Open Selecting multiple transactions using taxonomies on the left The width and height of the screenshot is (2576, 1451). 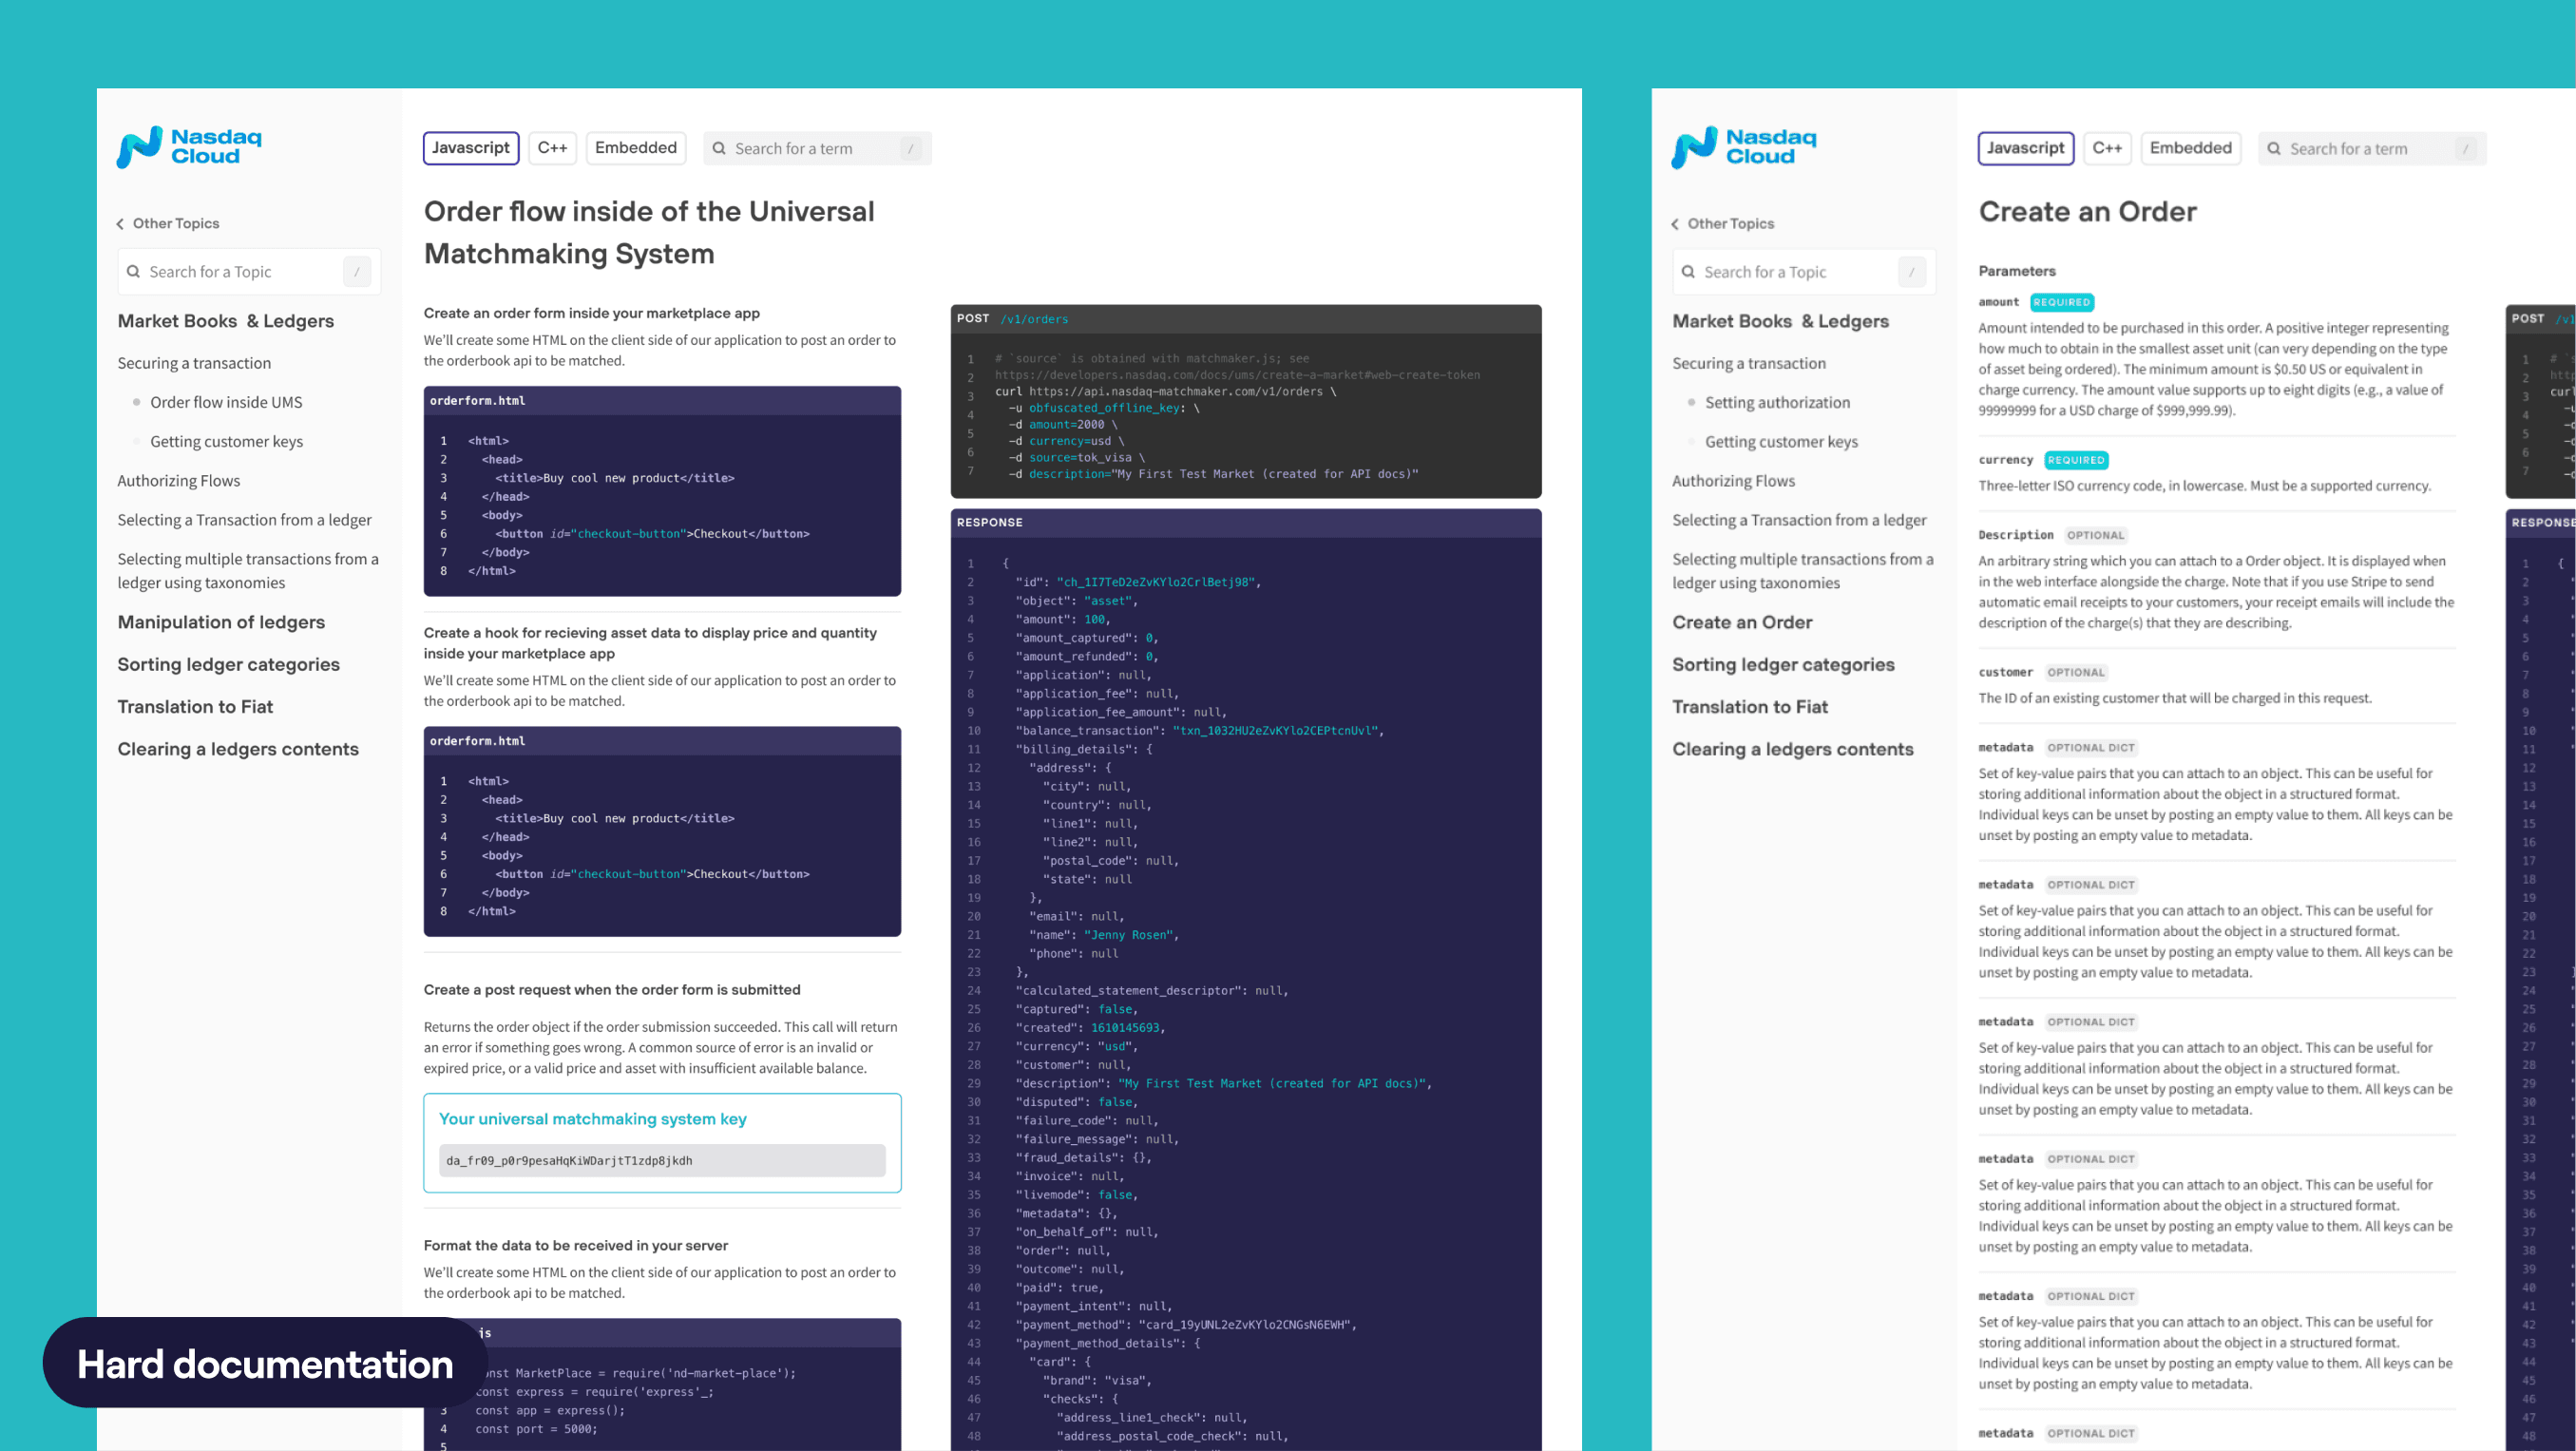click(x=248, y=571)
